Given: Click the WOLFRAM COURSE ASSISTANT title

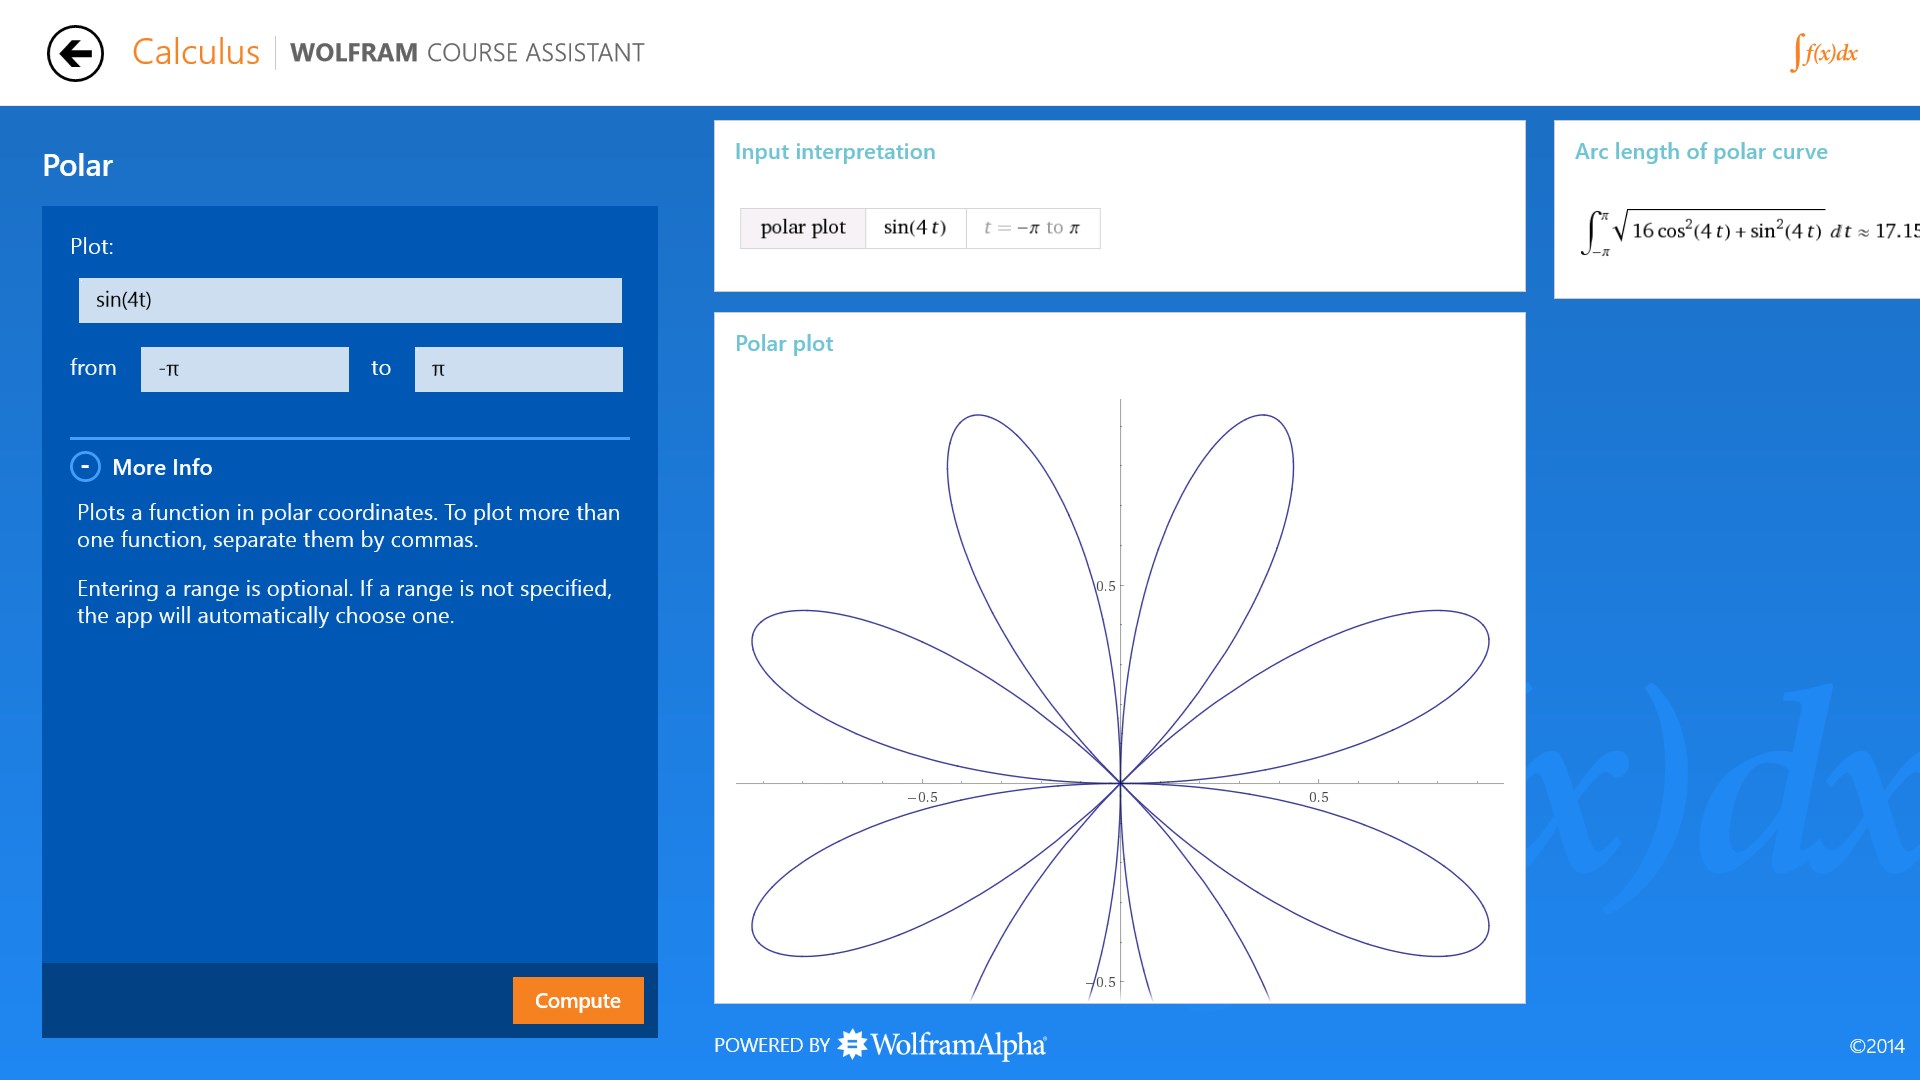Looking at the screenshot, I should point(468,53).
